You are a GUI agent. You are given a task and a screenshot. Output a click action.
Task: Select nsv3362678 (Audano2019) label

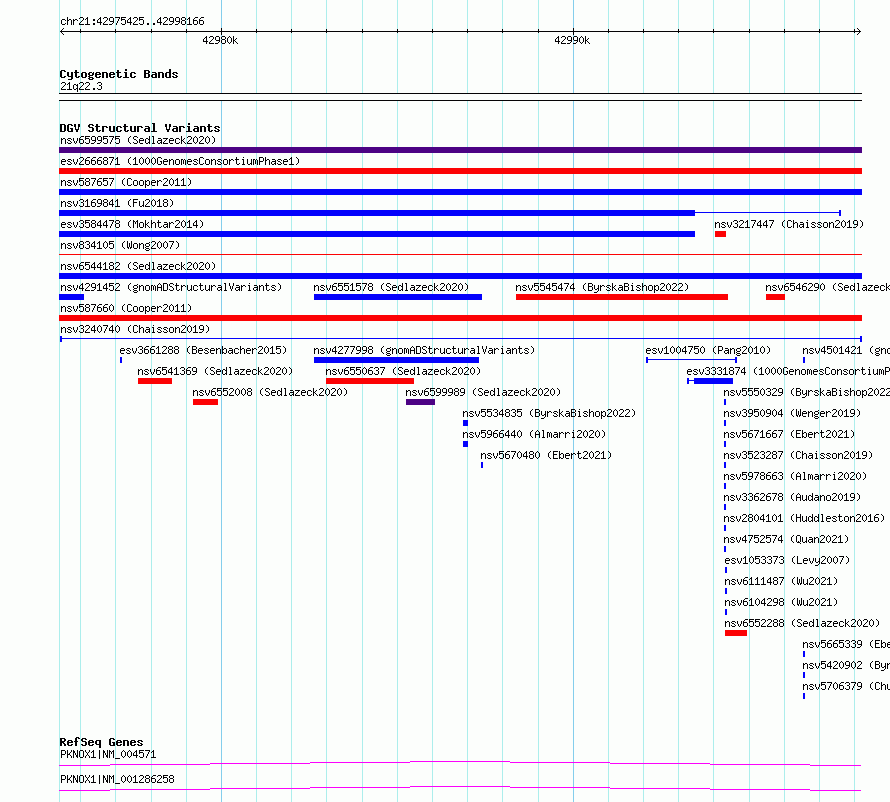(x=792, y=497)
